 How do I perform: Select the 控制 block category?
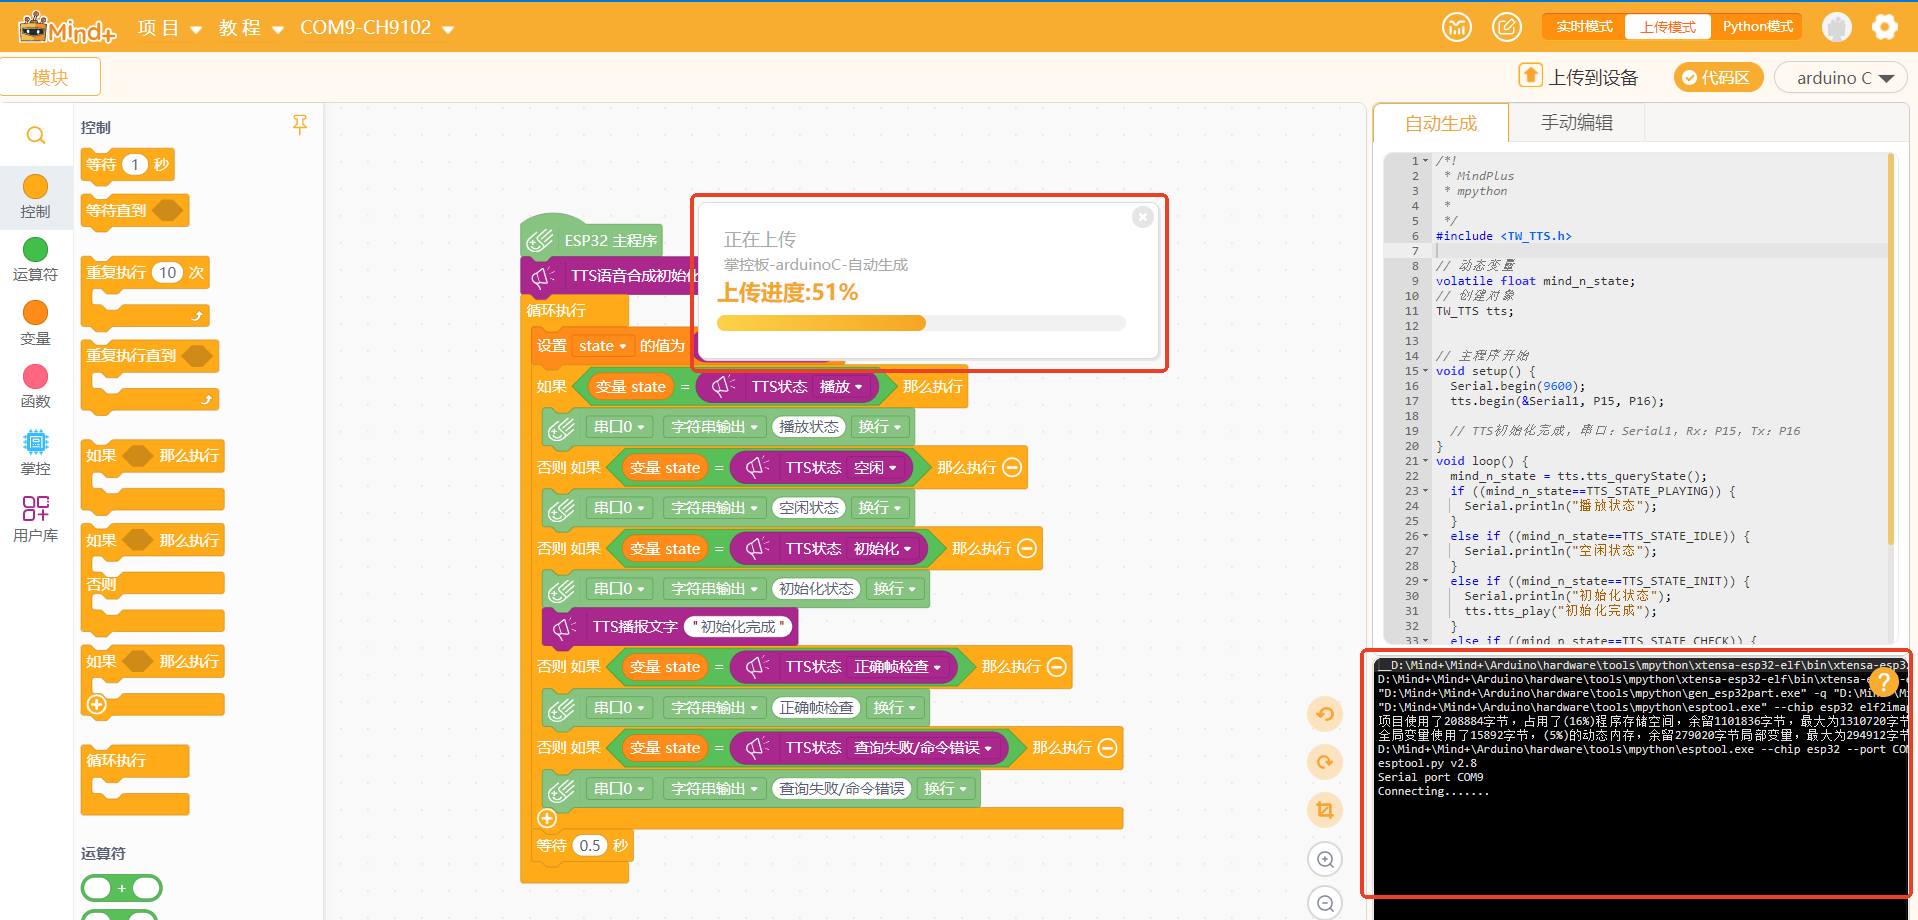36,196
